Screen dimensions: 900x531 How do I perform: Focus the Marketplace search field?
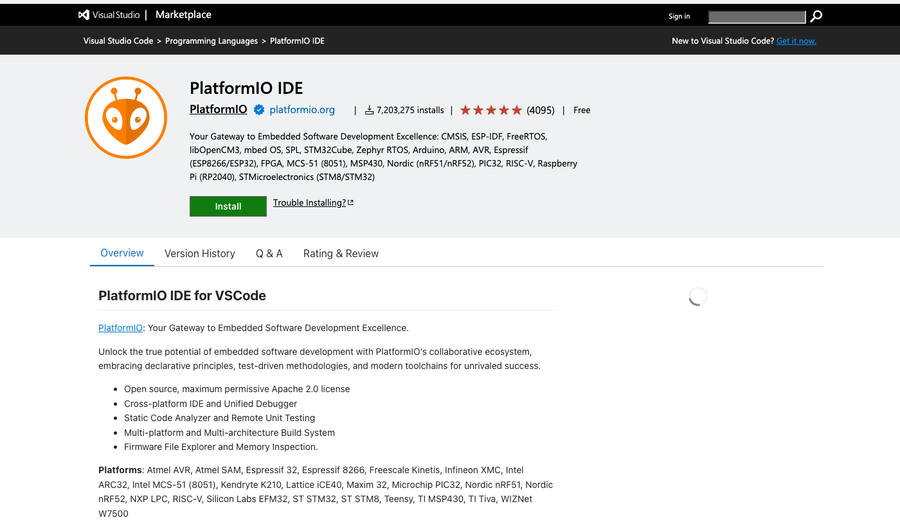[x=757, y=17]
